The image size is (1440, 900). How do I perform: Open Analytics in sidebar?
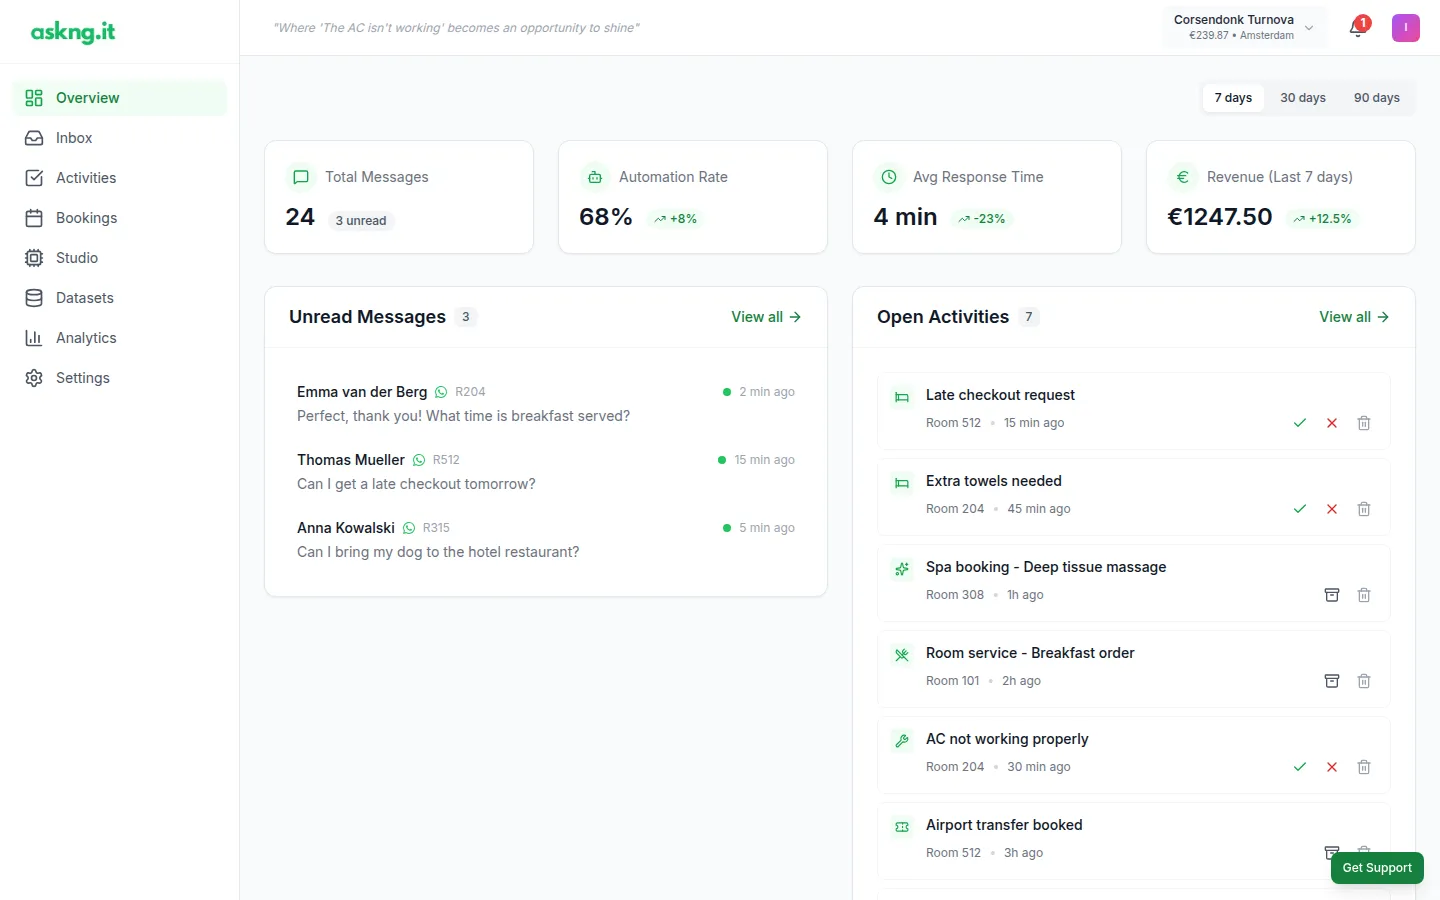click(120, 338)
